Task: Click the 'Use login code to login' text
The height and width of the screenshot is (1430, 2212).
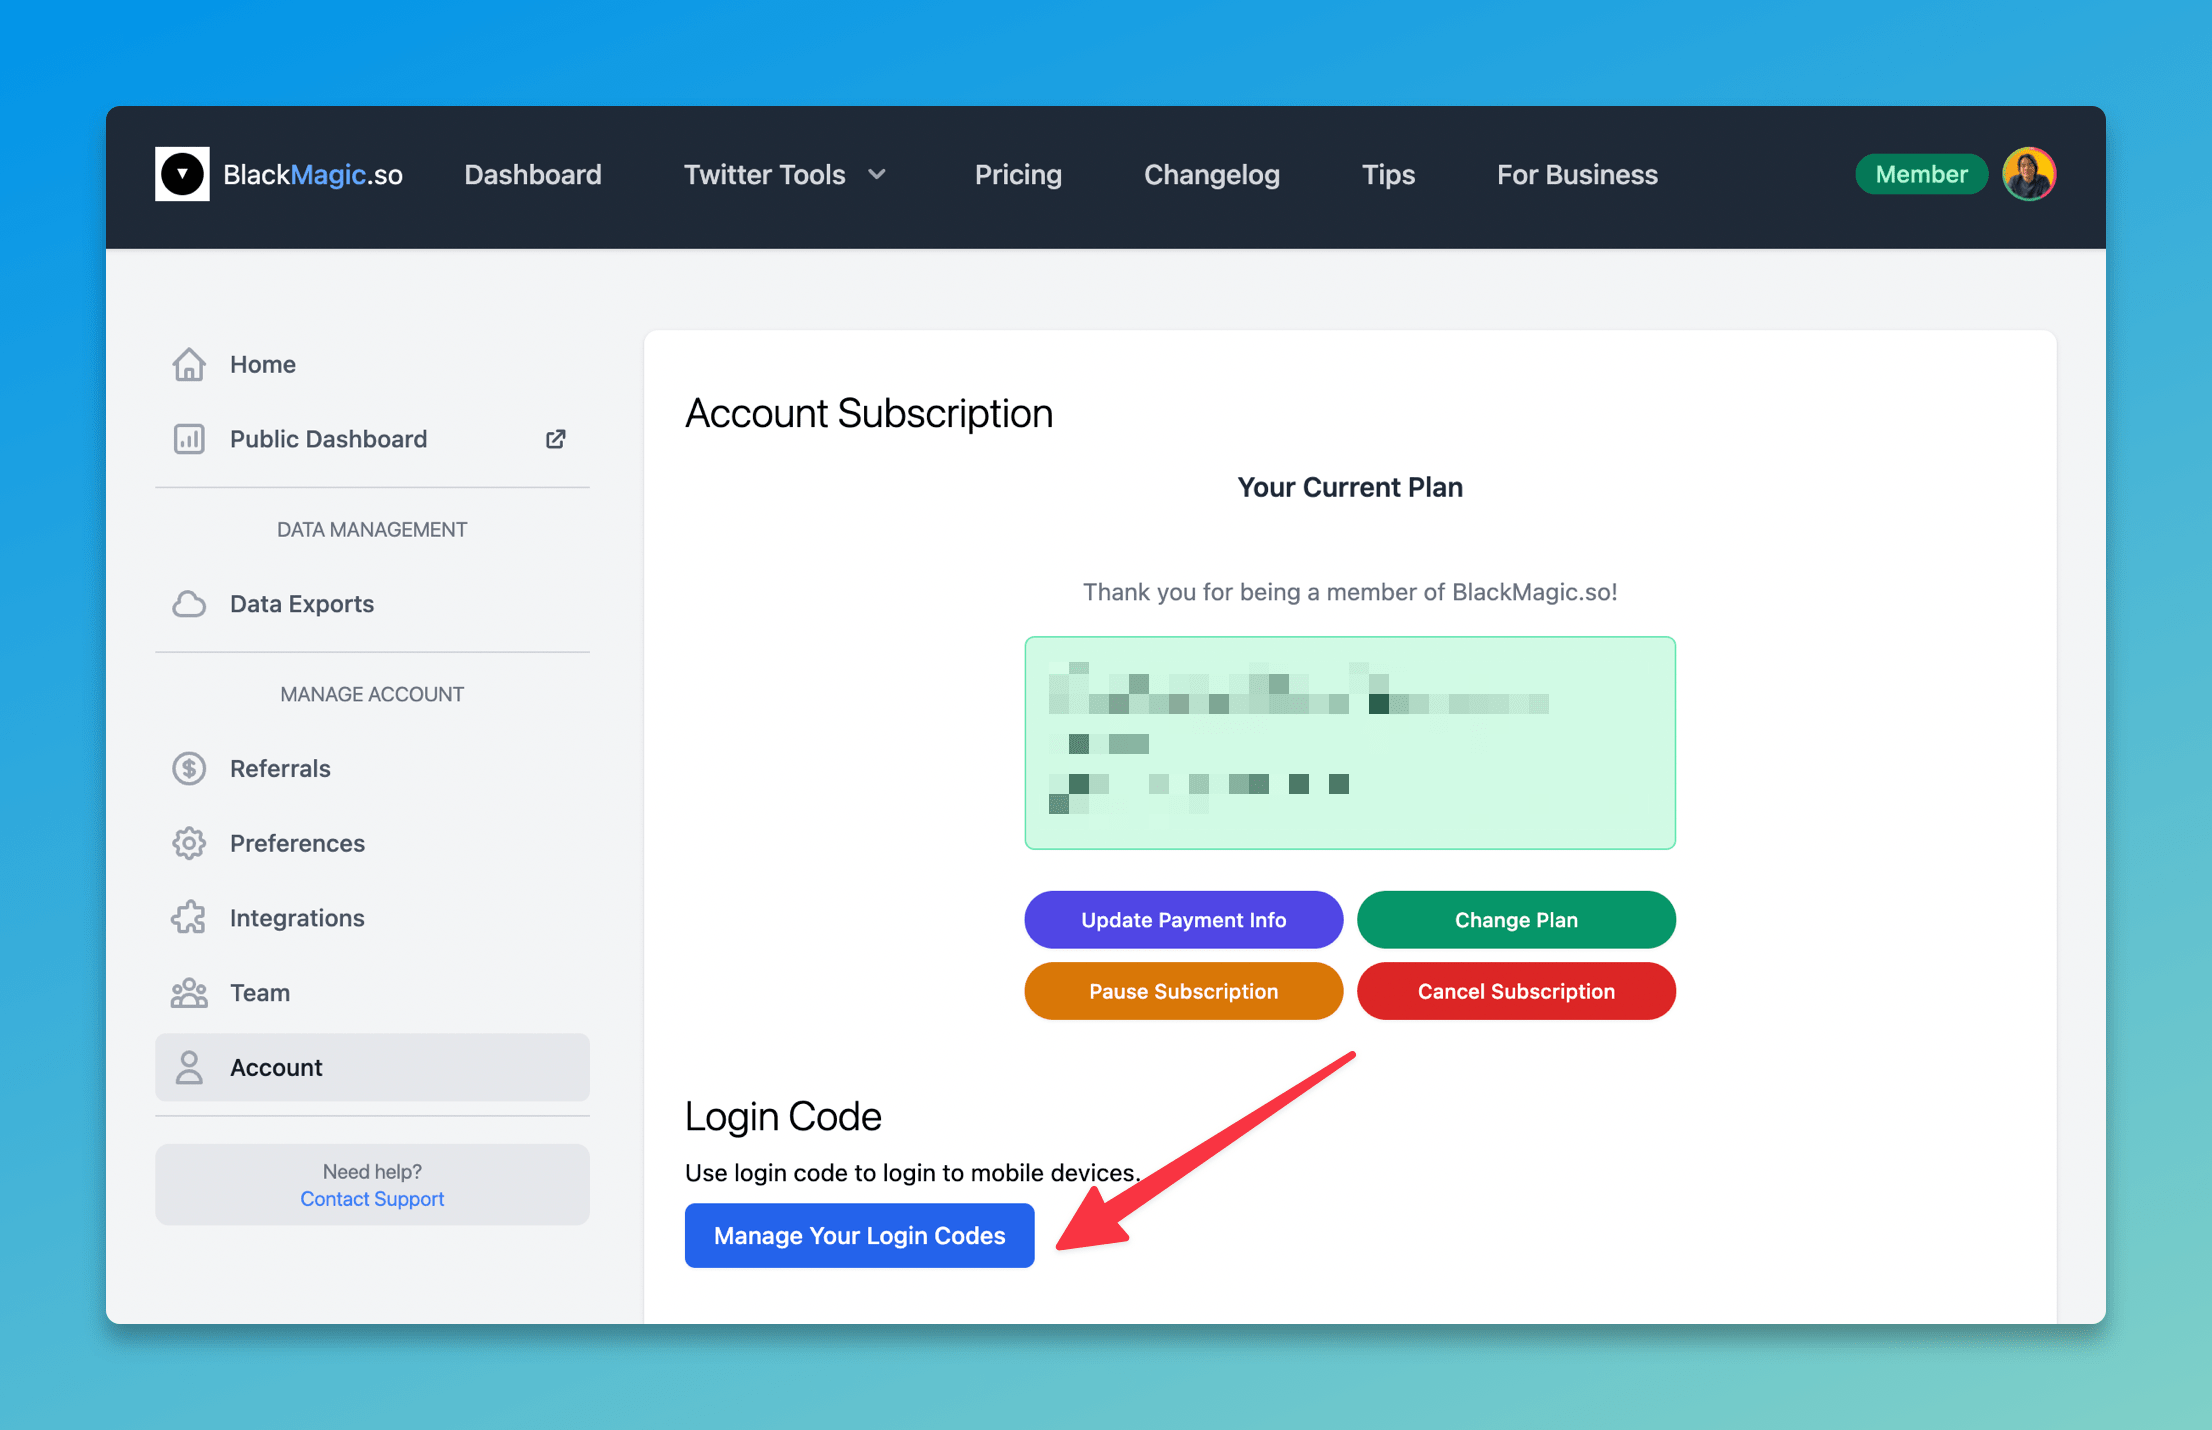Action: coord(913,1173)
